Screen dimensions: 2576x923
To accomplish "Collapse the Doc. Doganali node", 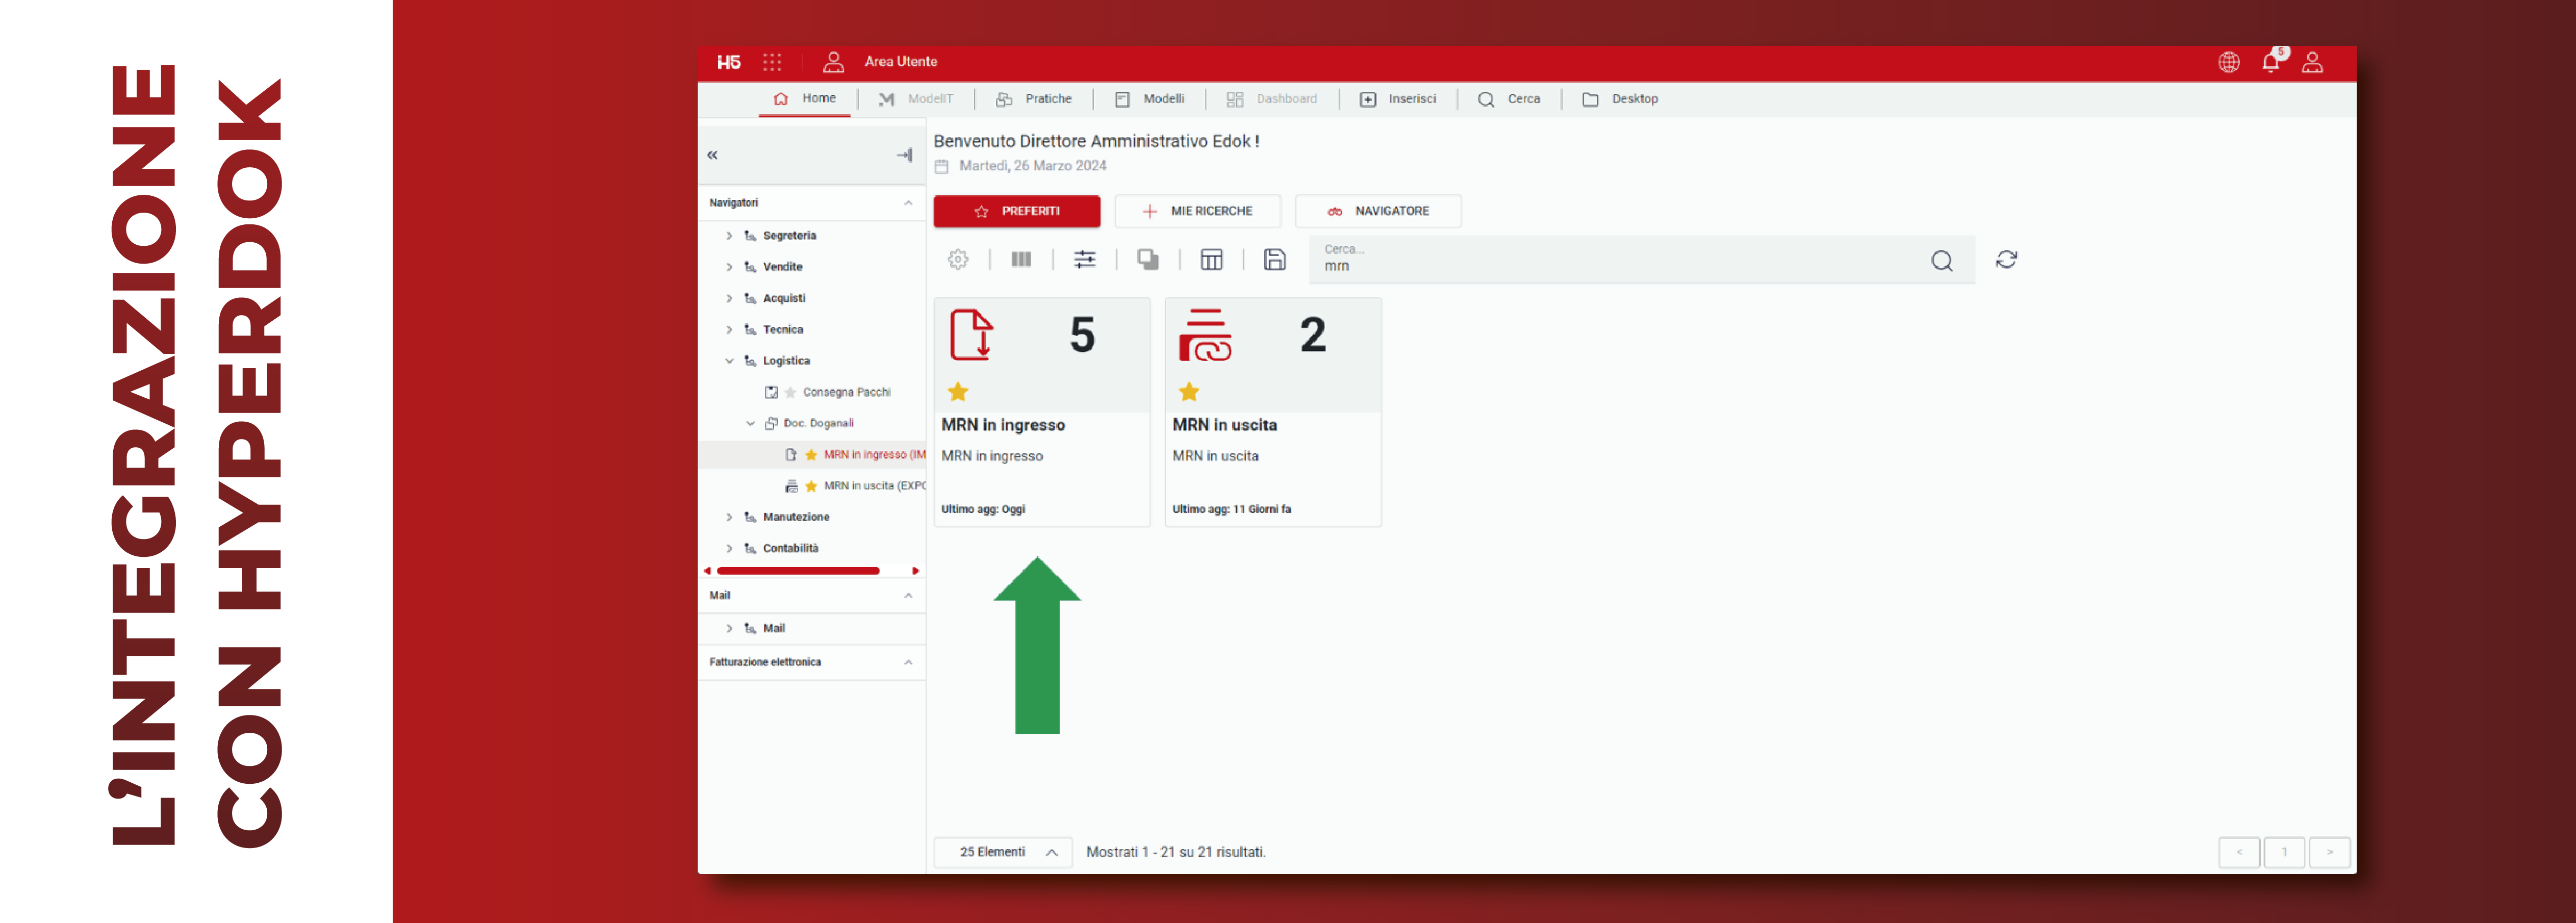I will (750, 424).
